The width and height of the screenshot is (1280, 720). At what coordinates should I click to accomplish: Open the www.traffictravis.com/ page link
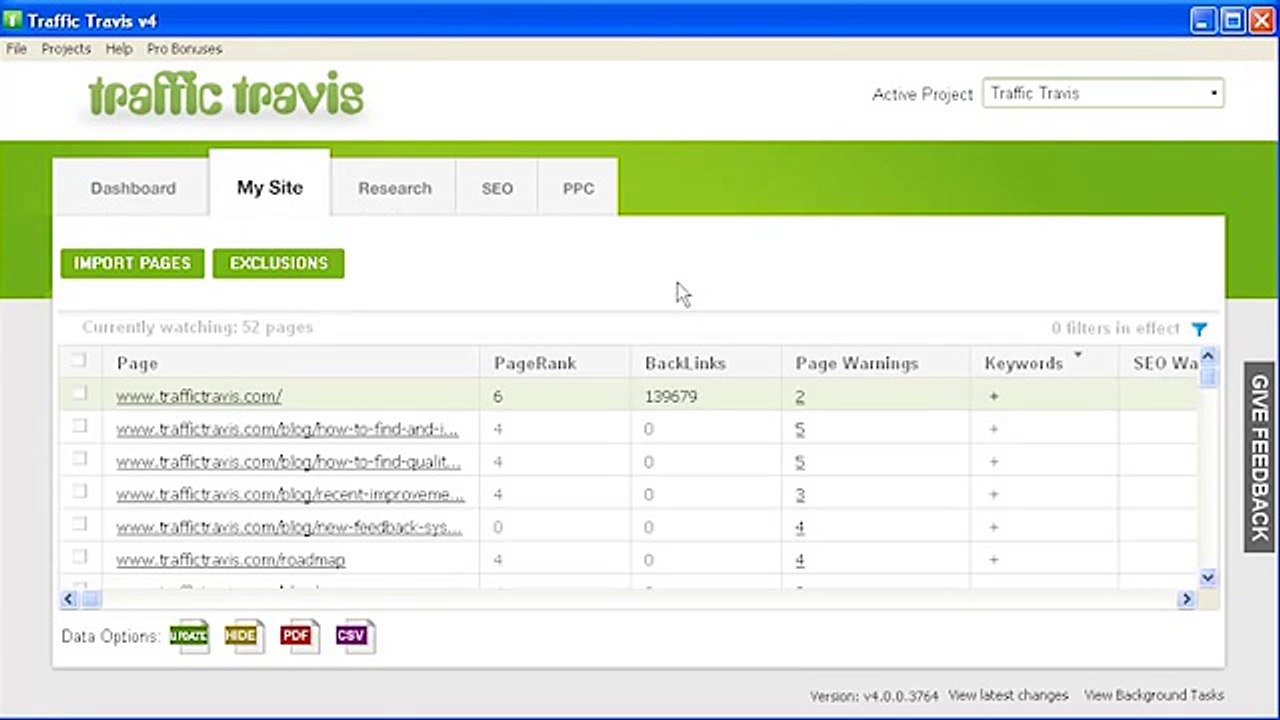pos(199,397)
